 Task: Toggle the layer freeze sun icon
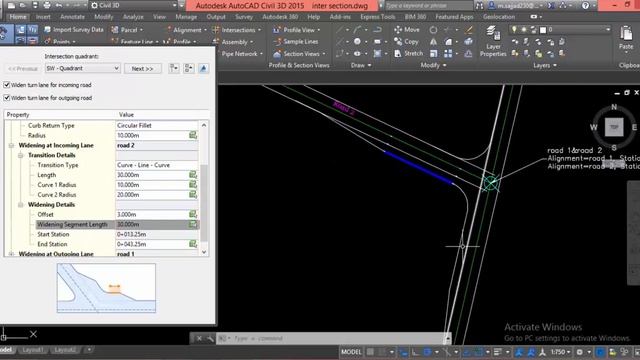(524, 29)
